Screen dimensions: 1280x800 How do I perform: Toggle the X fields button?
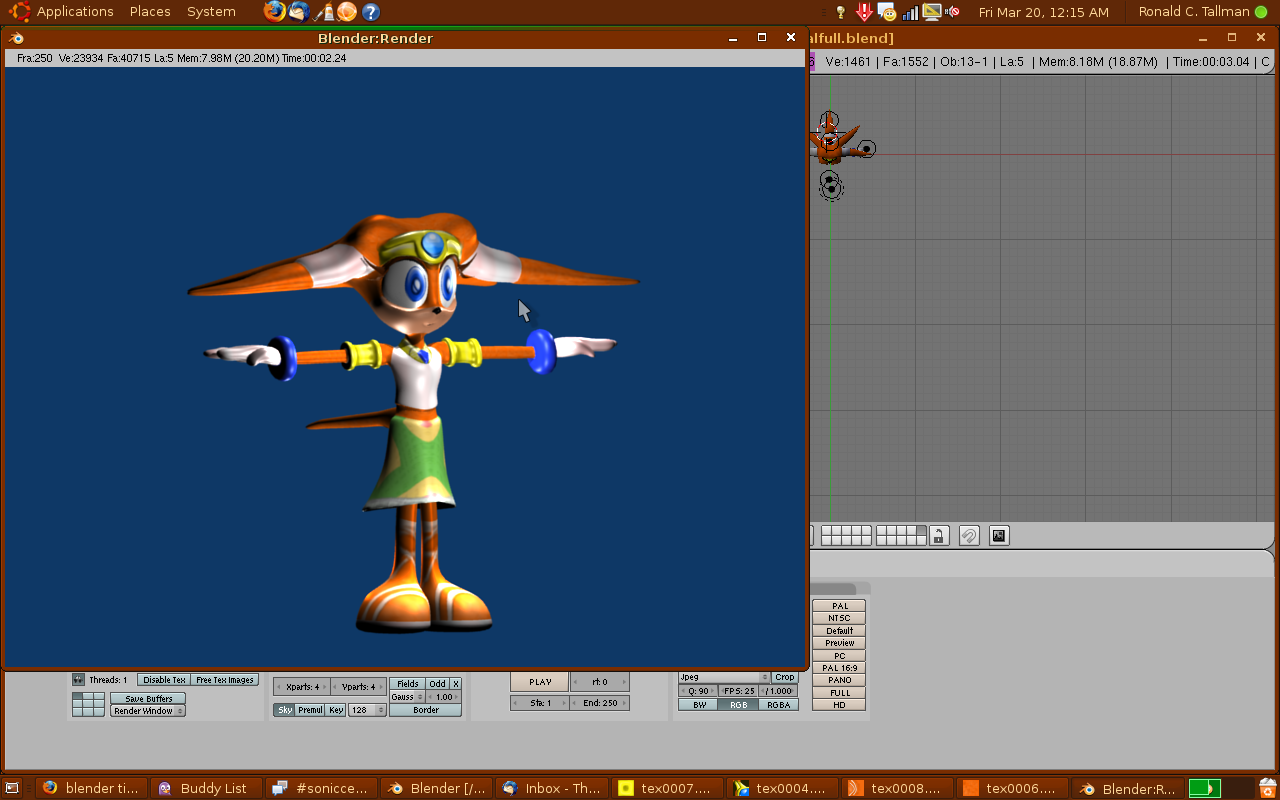click(455, 684)
